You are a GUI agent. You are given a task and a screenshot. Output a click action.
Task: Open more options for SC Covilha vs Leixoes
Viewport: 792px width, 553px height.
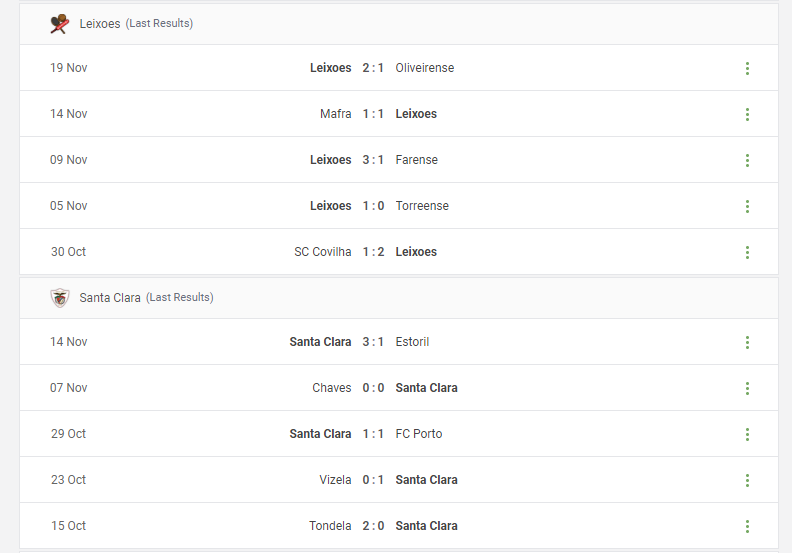(x=747, y=252)
